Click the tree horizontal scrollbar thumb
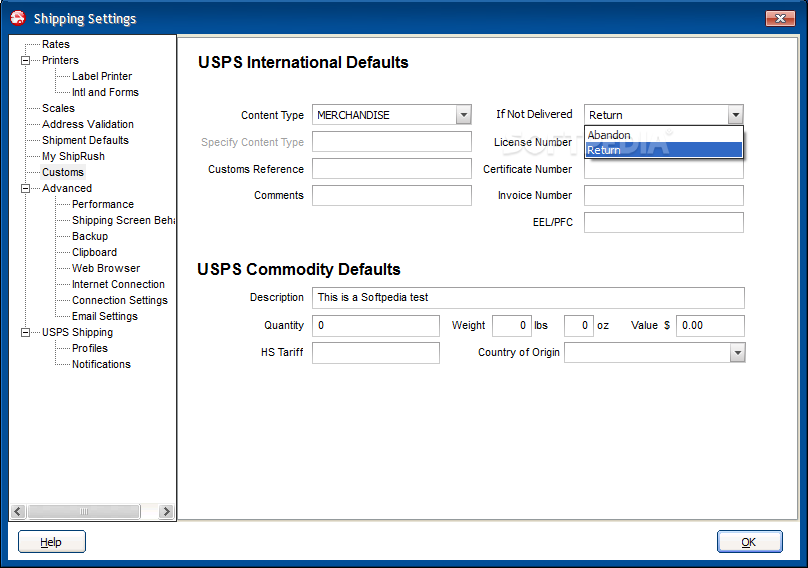The height and width of the screenshot is (568, 808). tap(84, 511)
